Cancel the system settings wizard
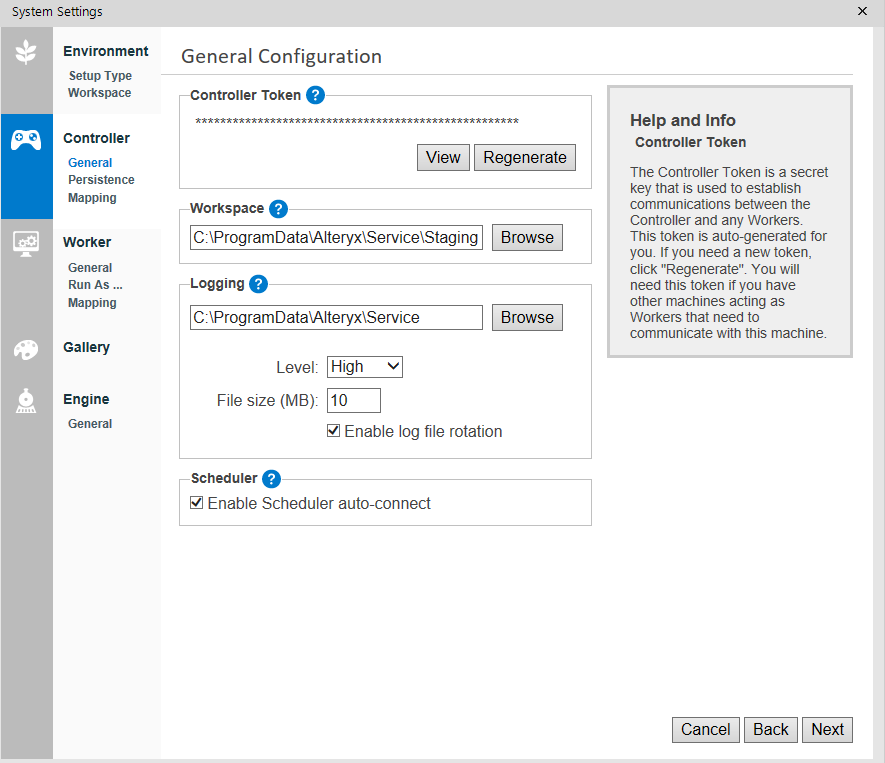This screenshot has height=763, width=885. click(x=706, y=730)
